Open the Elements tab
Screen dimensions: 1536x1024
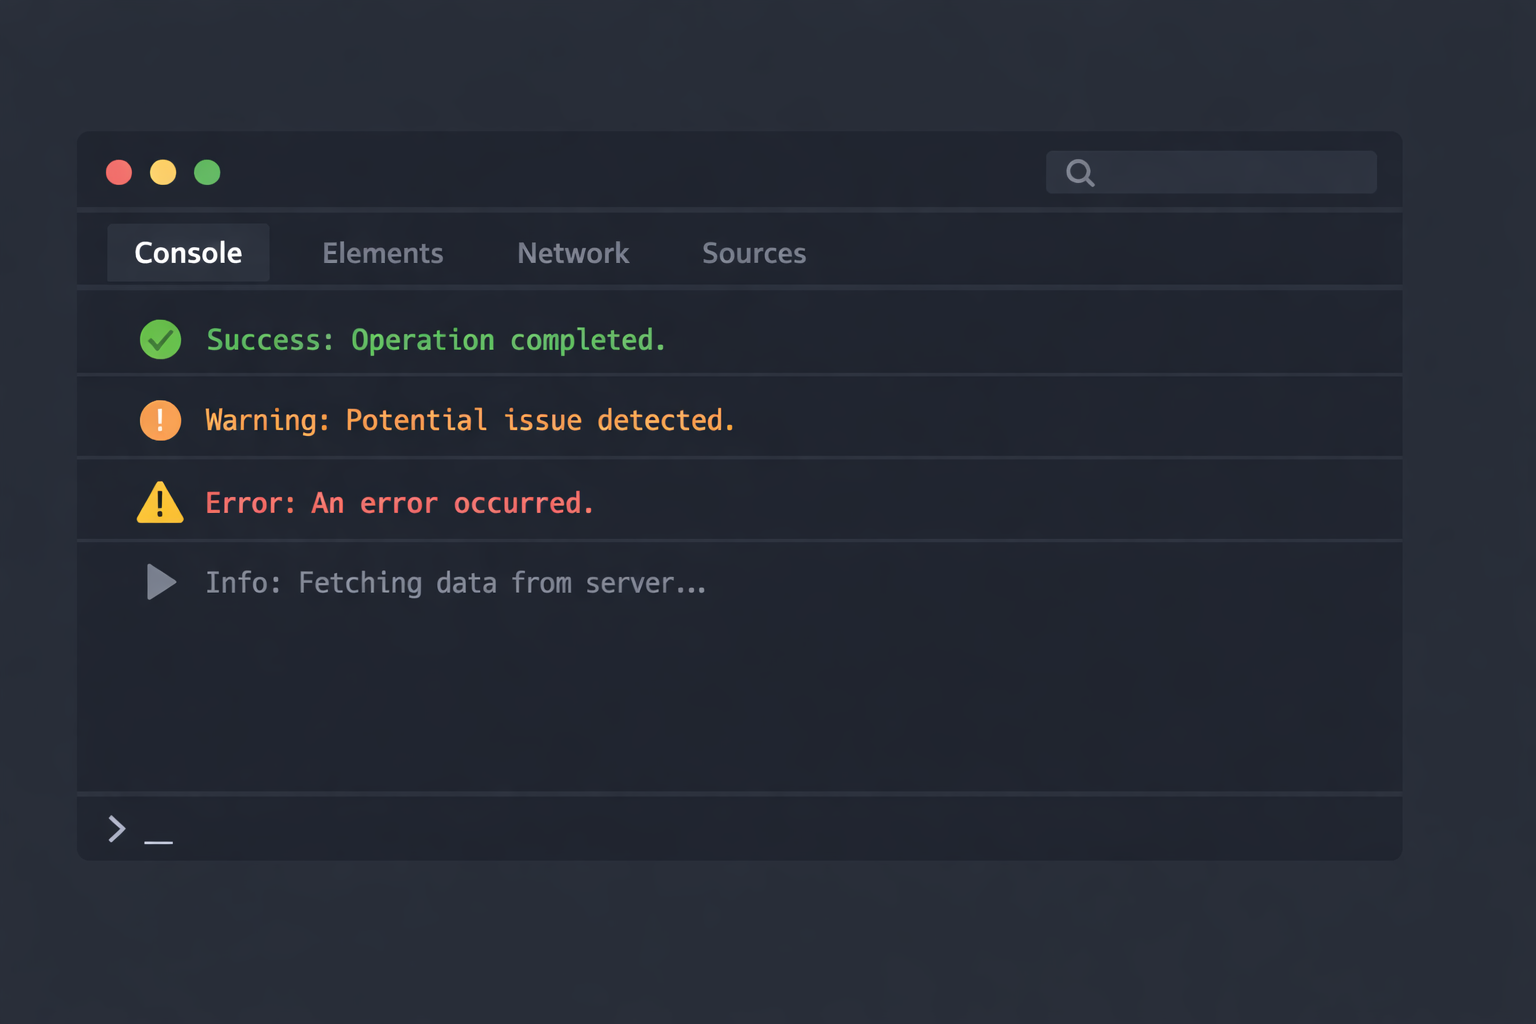(x=382, y=253)
